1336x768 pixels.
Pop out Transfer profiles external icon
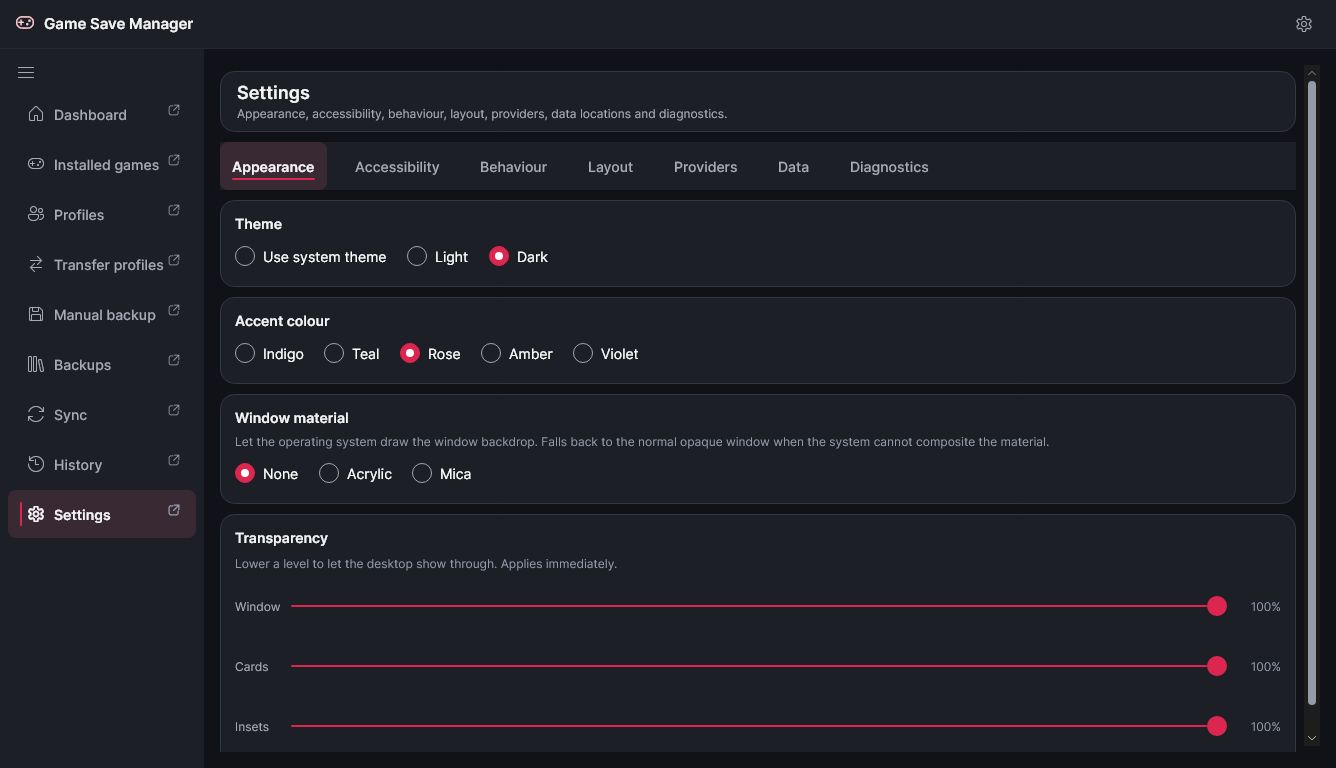pos(174,260)
